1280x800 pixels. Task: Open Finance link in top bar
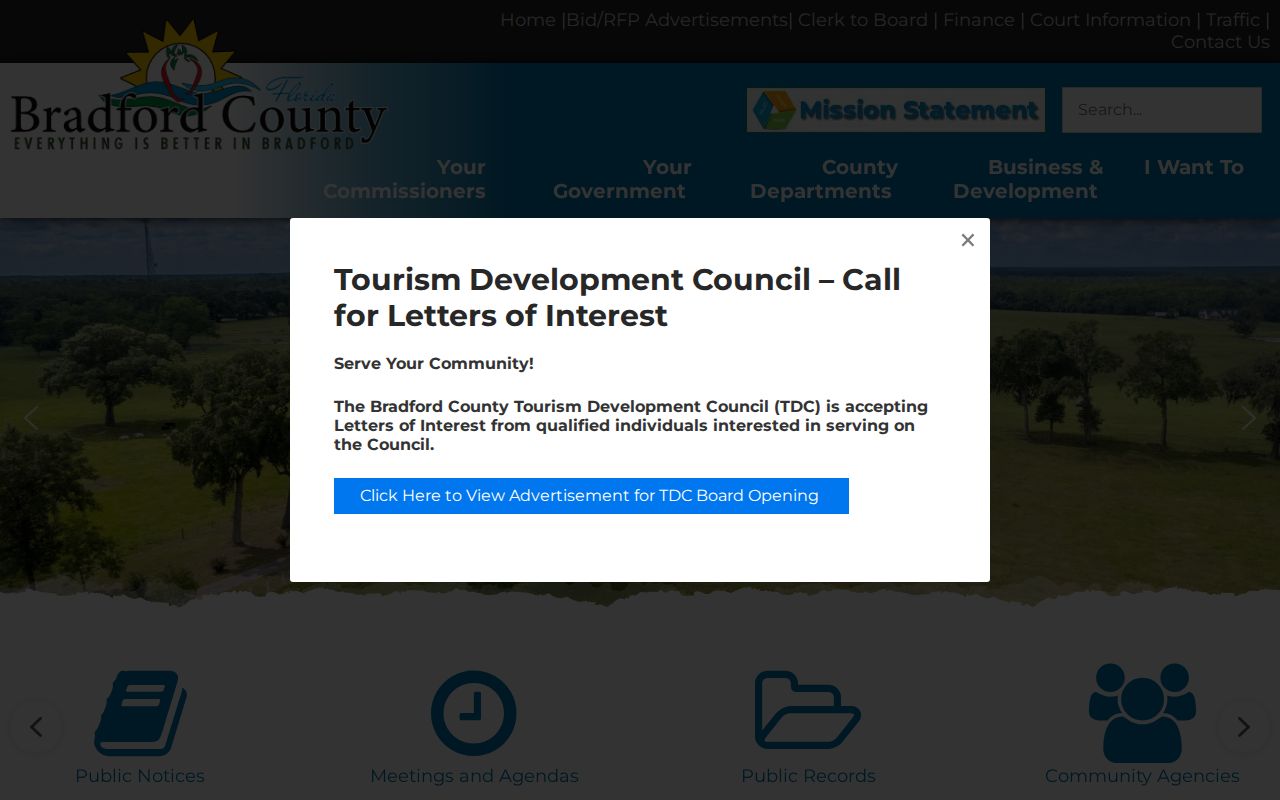(979, 20)
